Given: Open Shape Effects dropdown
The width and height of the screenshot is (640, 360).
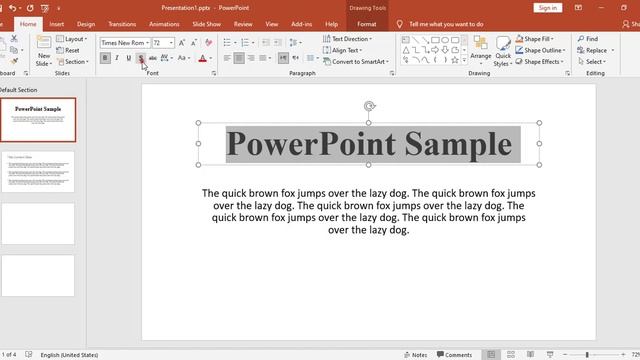Looking at the screenshot, I should (540, 62).
